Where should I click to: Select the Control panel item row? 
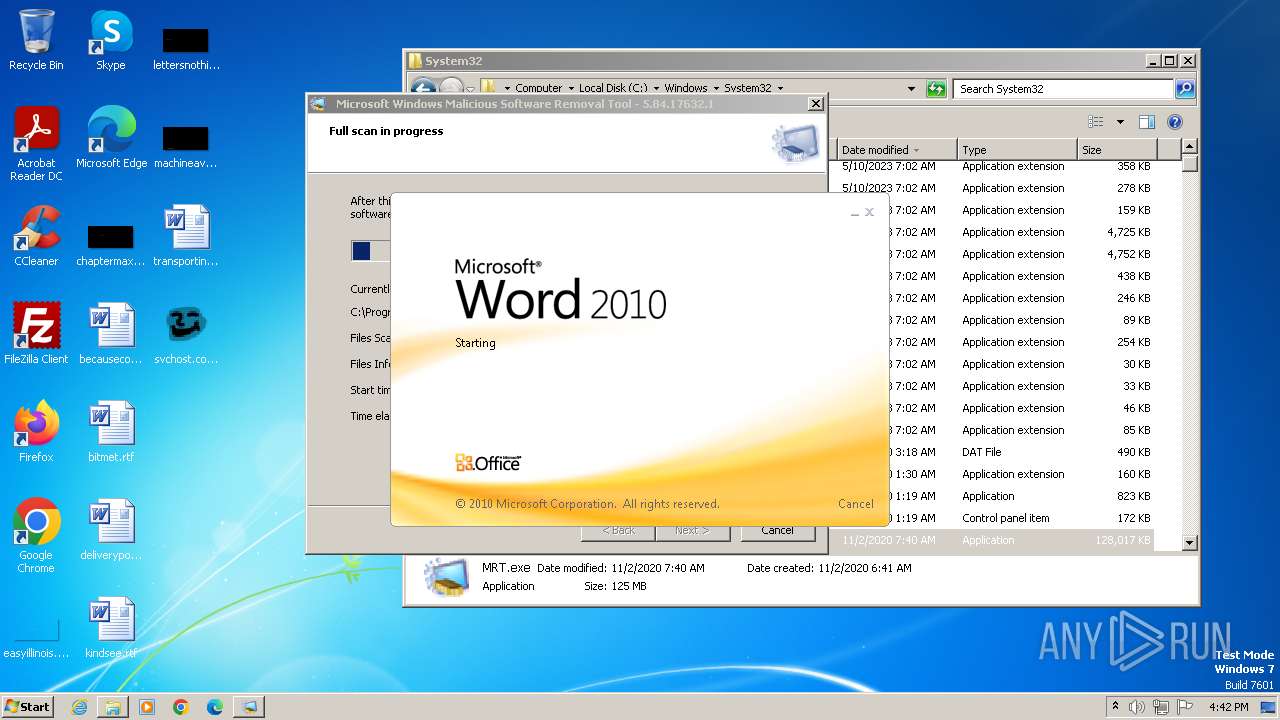pos(995,518)
